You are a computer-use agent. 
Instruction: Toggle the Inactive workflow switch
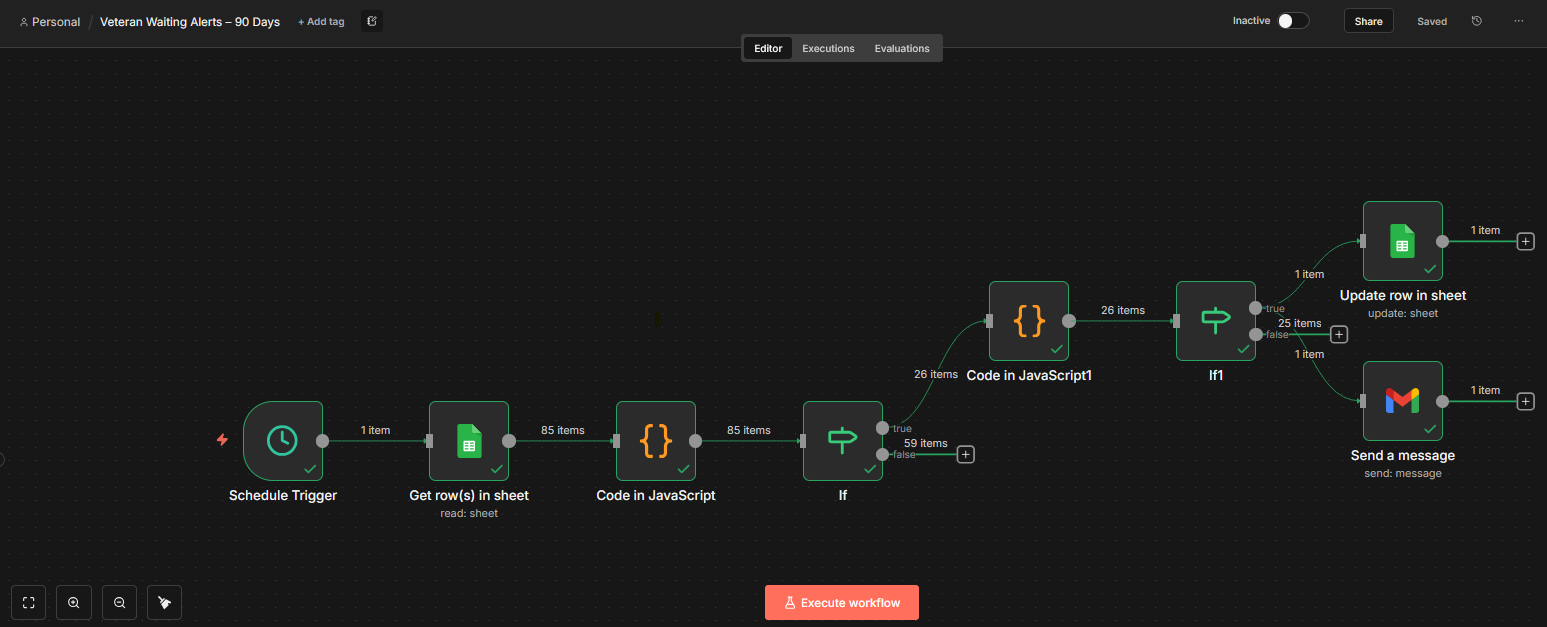click(x=1292, y=21)
